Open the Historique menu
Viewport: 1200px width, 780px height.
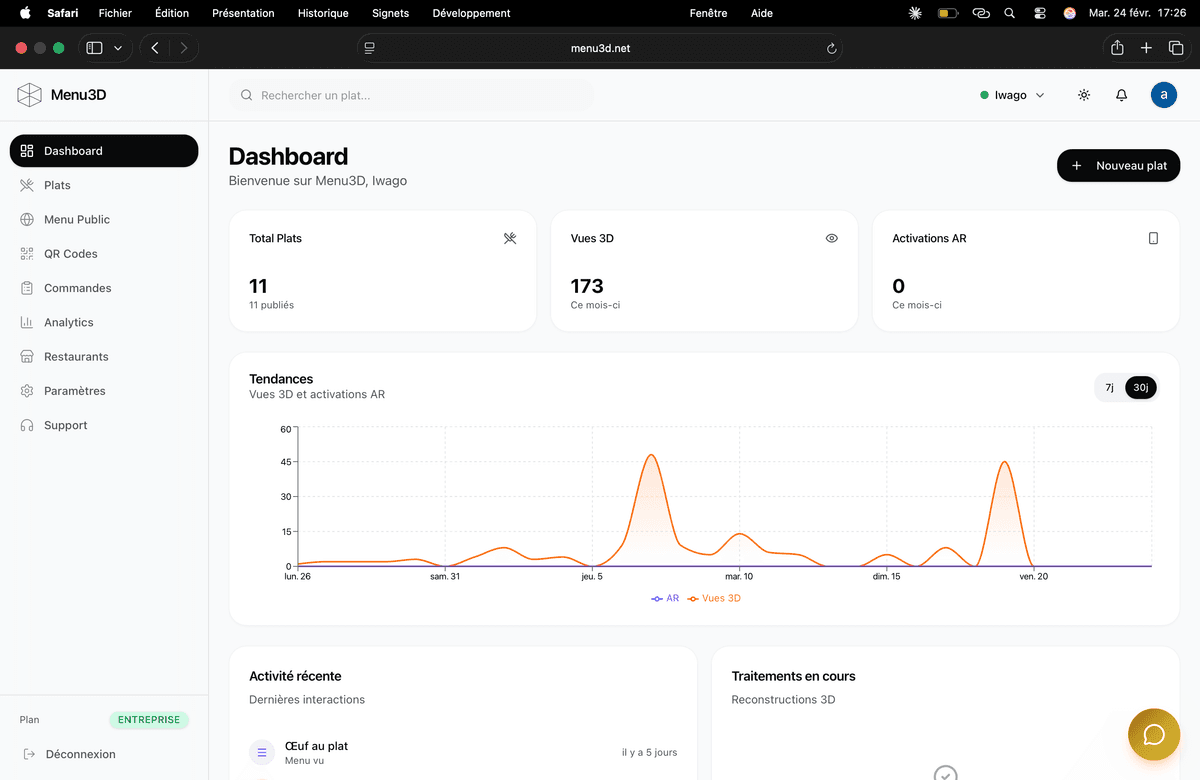323,13
